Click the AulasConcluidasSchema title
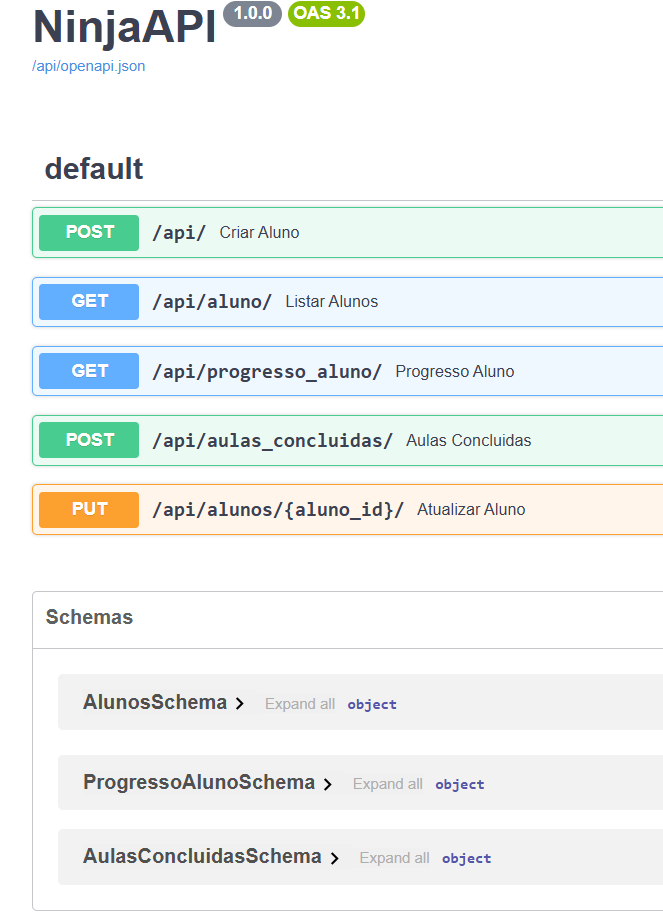 tap(202, 856)
